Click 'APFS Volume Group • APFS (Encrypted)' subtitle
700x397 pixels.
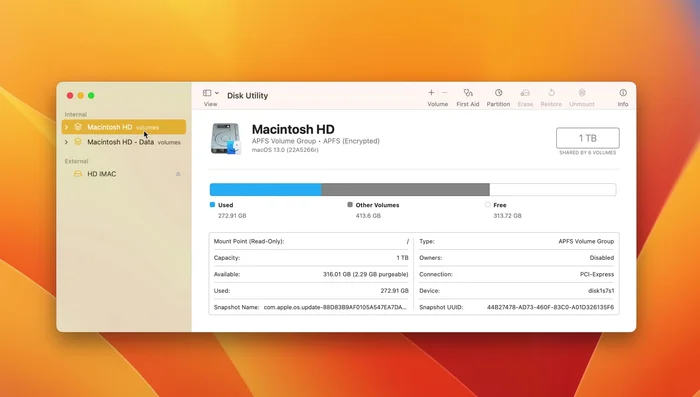tap(316, 141)
